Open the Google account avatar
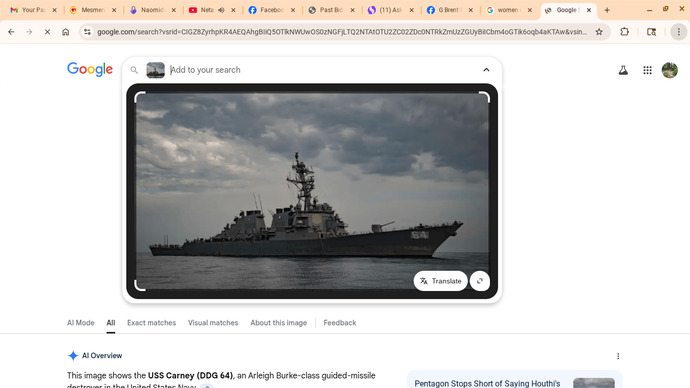This screenshot has height=388, width=690. tap(670, 70)
